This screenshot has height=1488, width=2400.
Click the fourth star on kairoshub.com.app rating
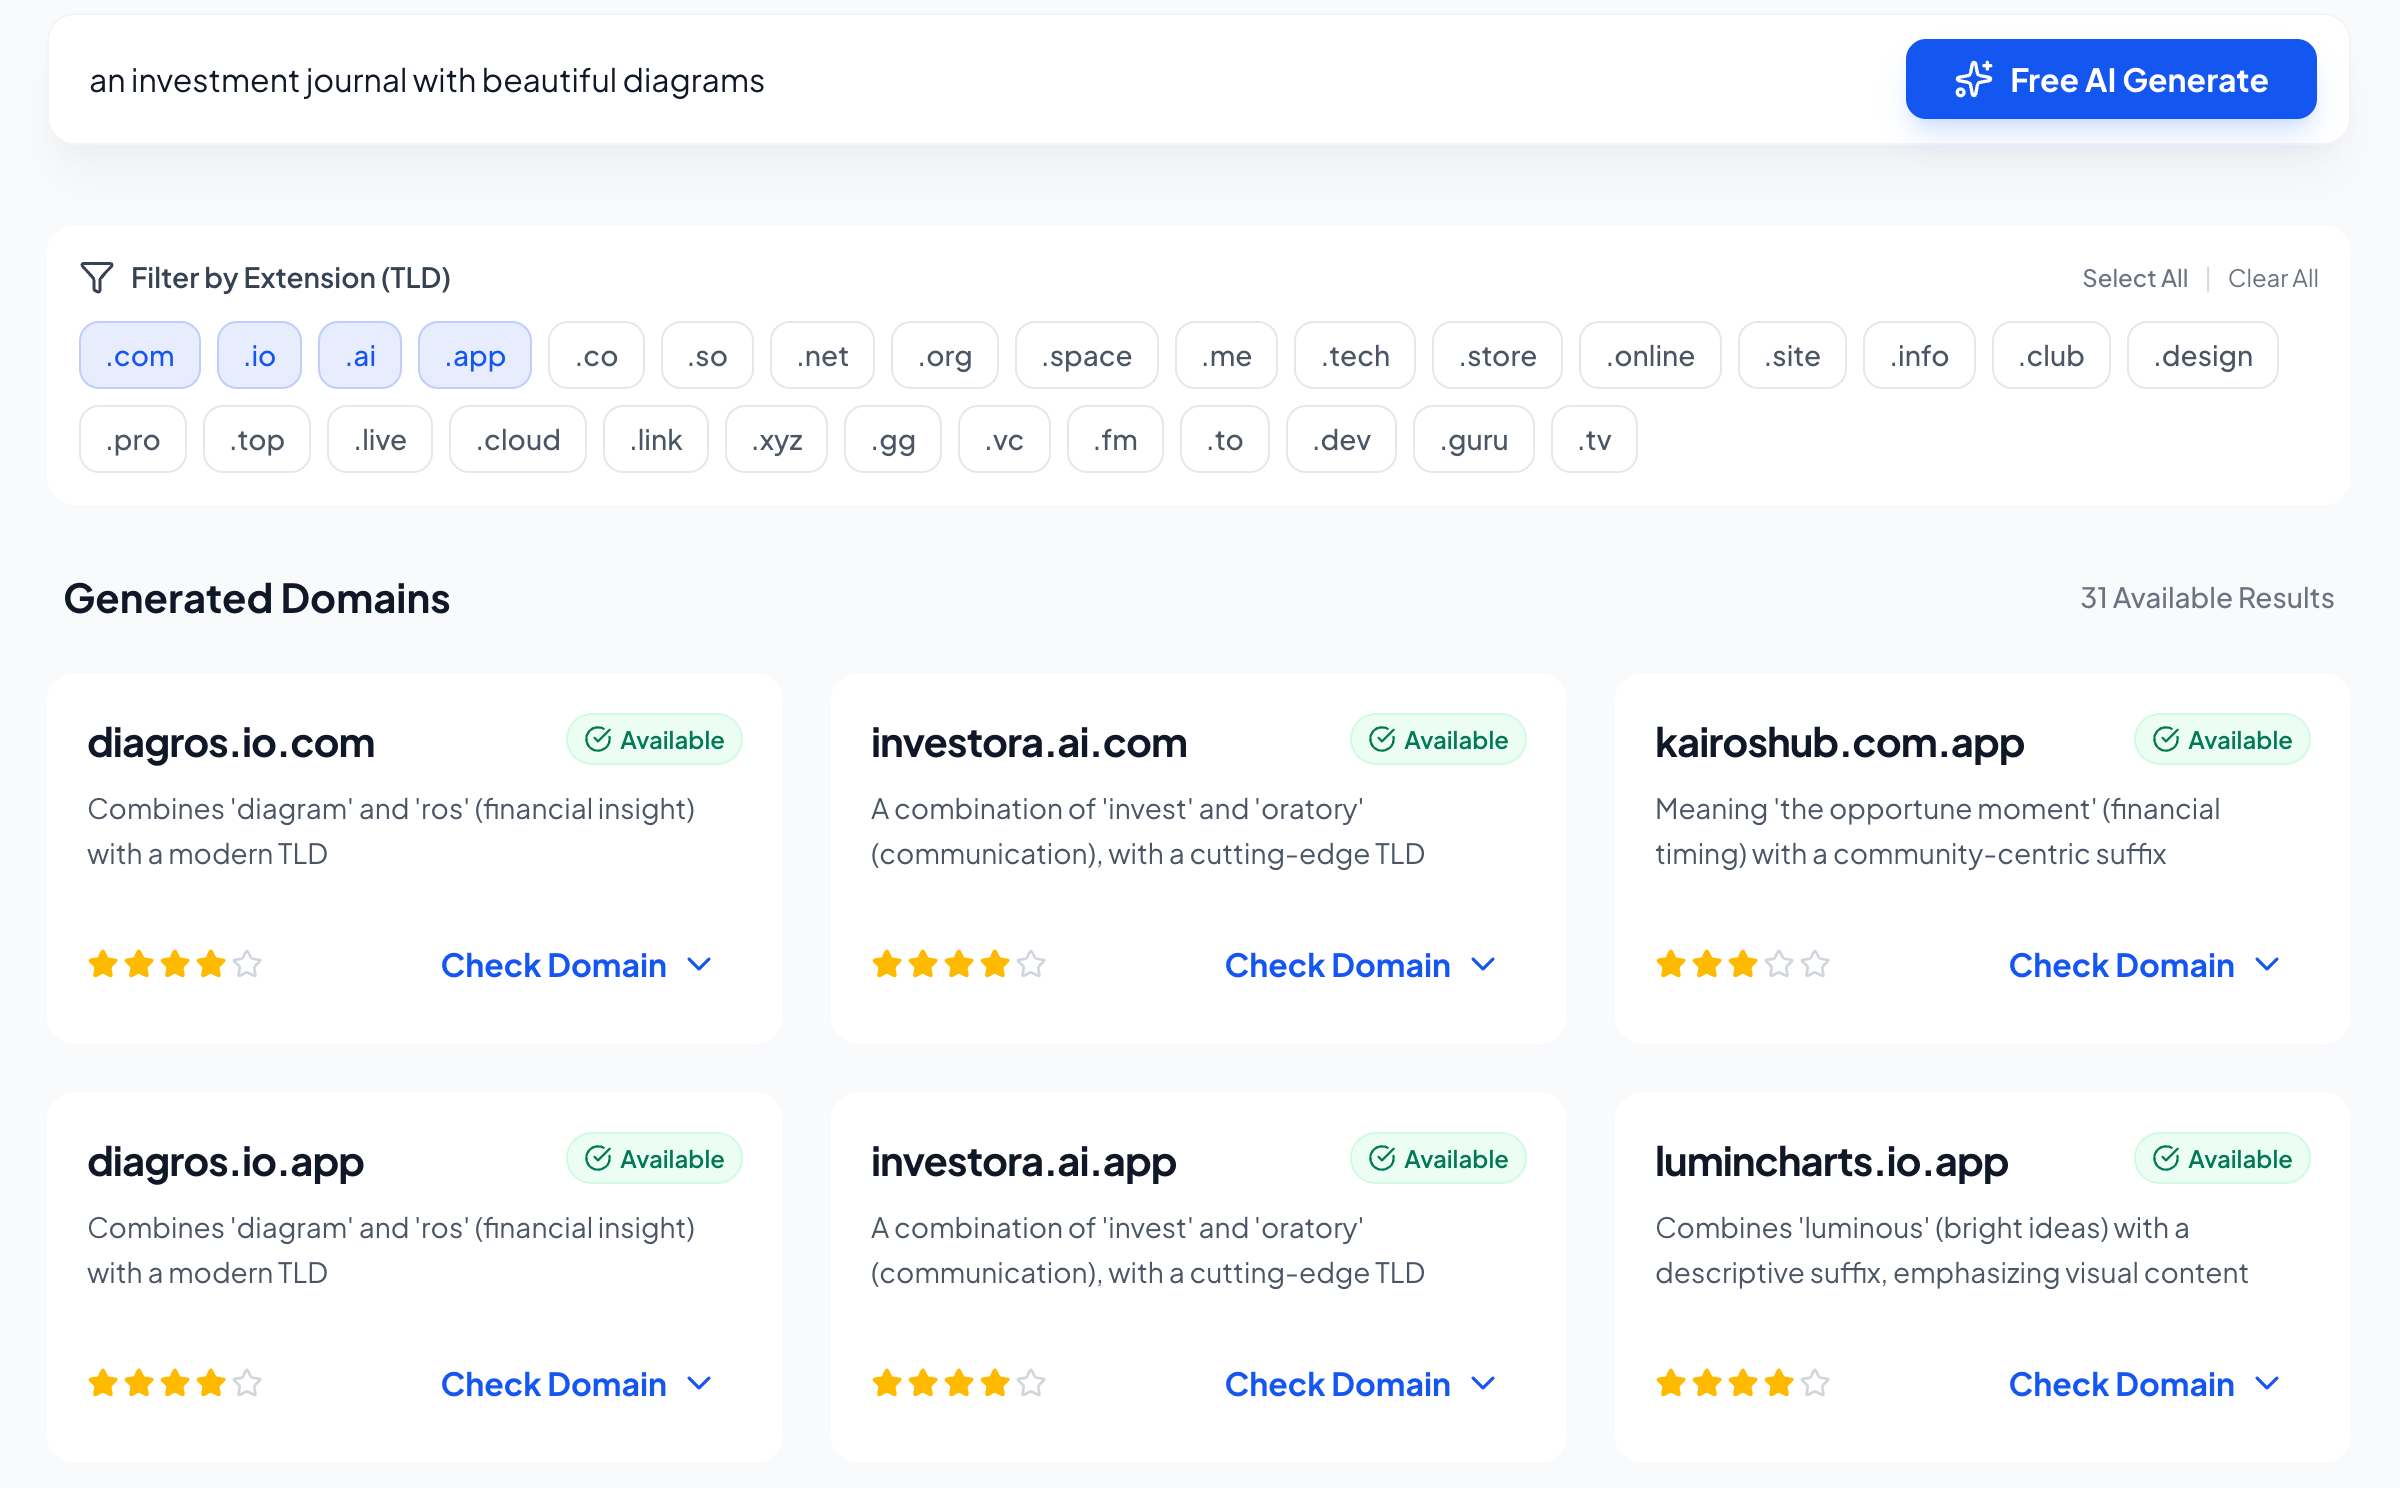pyautogui.click(x=1776, y=964)
